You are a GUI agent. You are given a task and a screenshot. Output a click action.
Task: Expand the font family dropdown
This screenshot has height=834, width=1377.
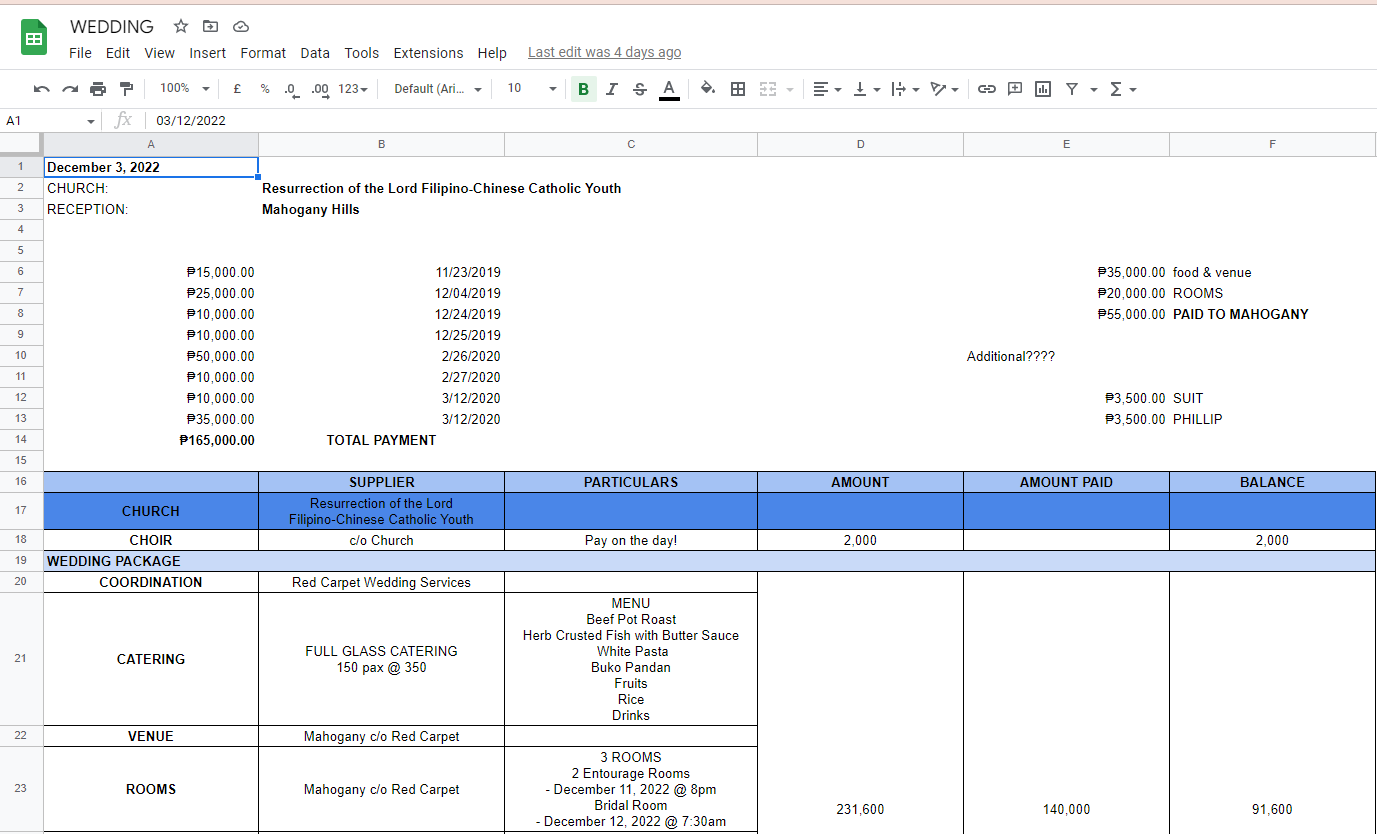438,89
